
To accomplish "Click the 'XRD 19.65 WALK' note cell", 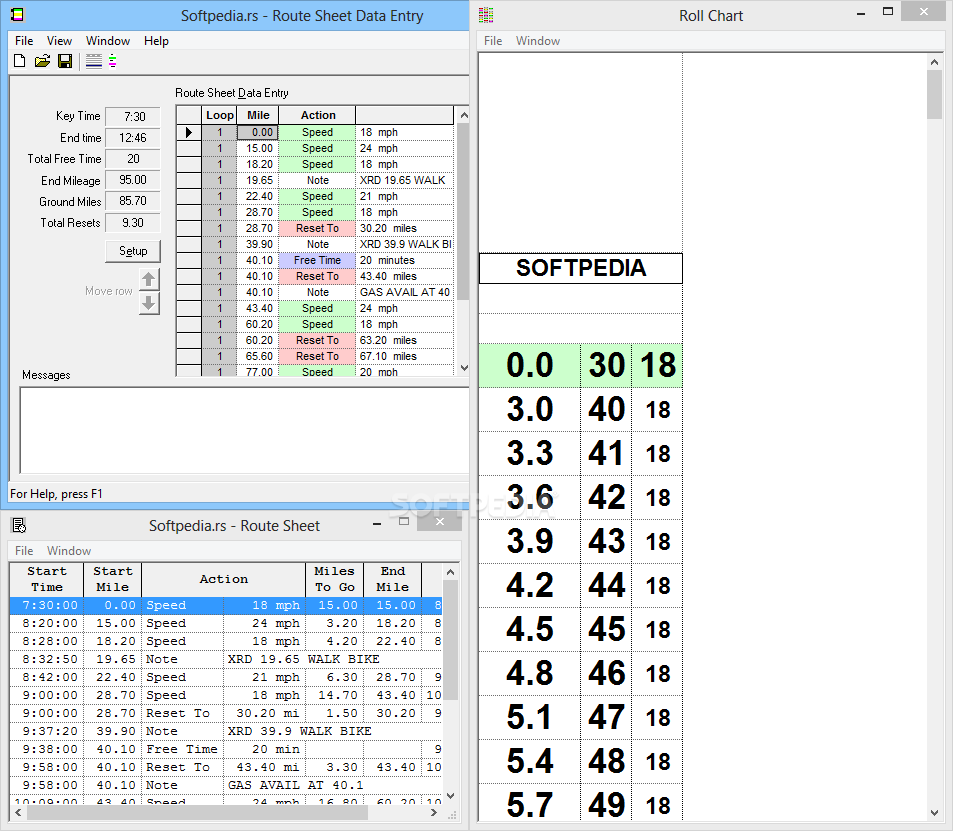I will [404, 180].
